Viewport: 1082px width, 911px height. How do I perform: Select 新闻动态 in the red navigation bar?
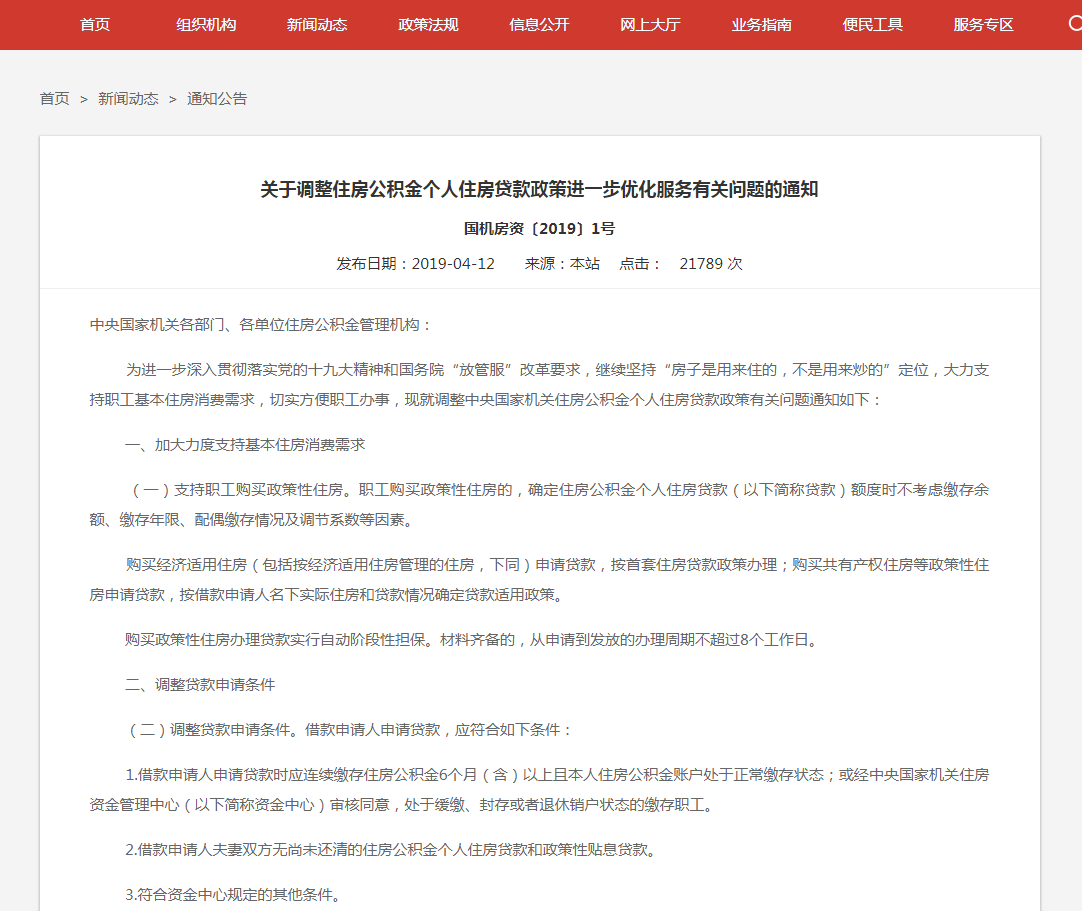coord(317,25)
